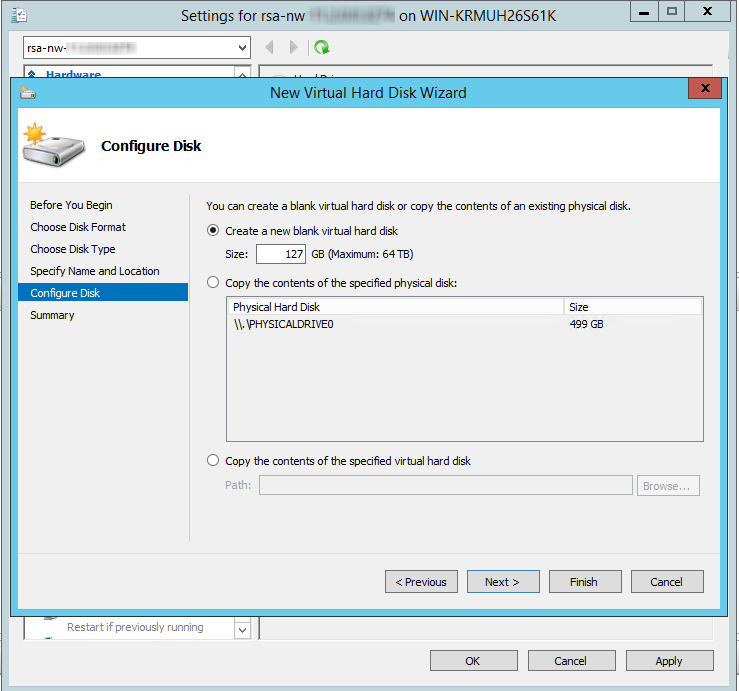Click the Next button
The height and width of the screenshot is (691, 739).
point(503,582)
